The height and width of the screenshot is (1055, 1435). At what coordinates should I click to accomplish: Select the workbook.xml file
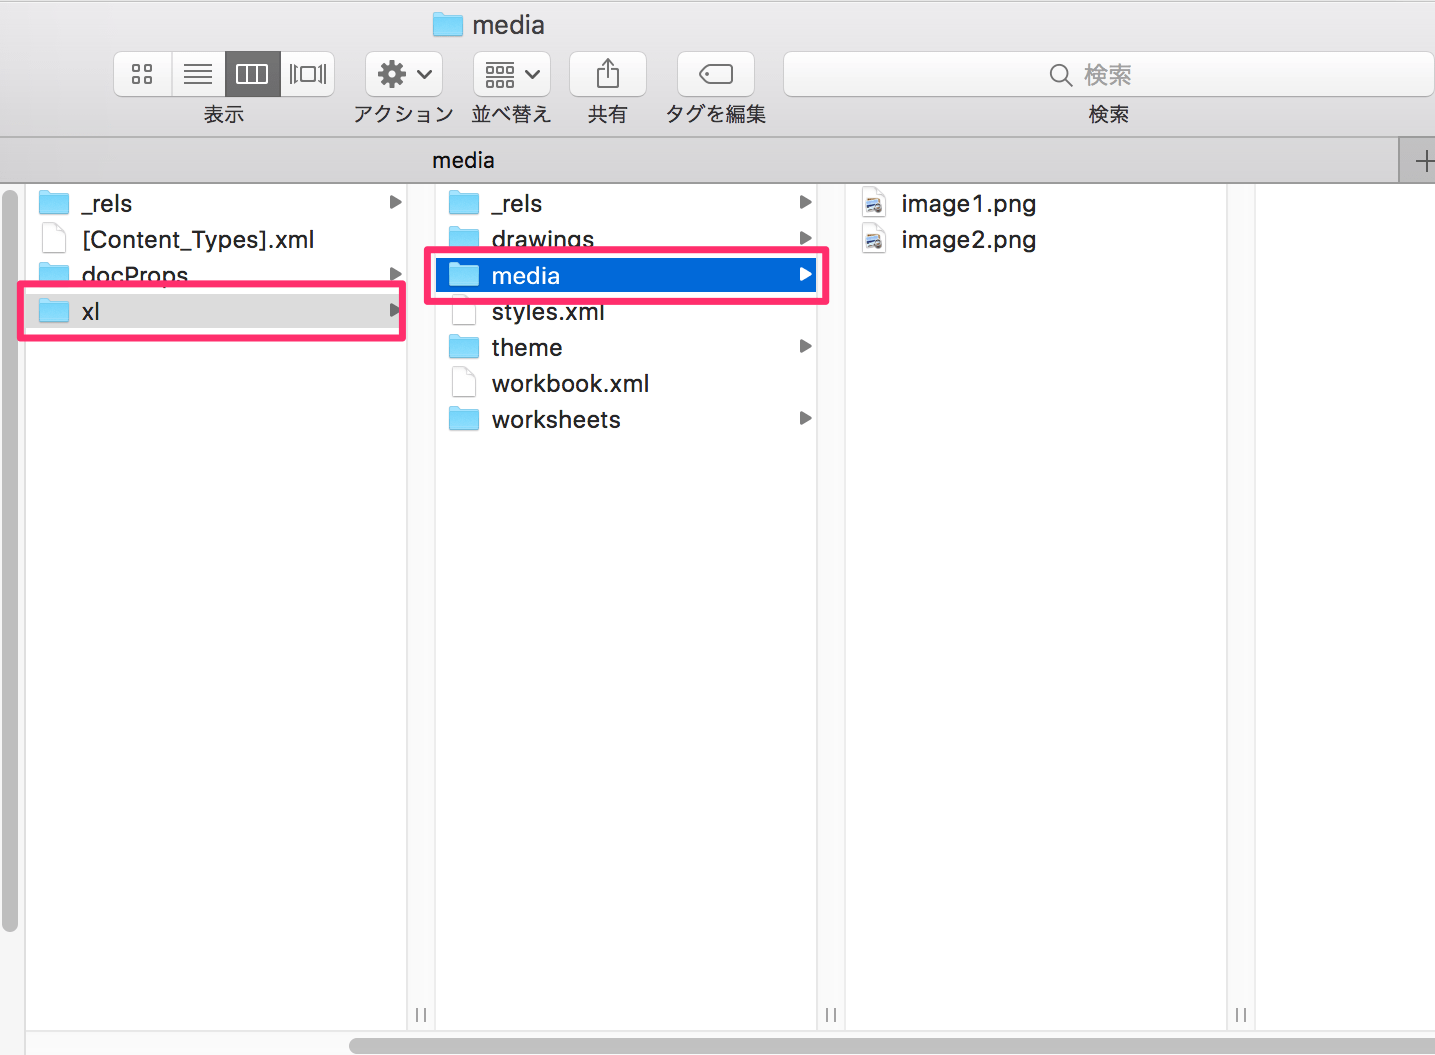point(626,383)
